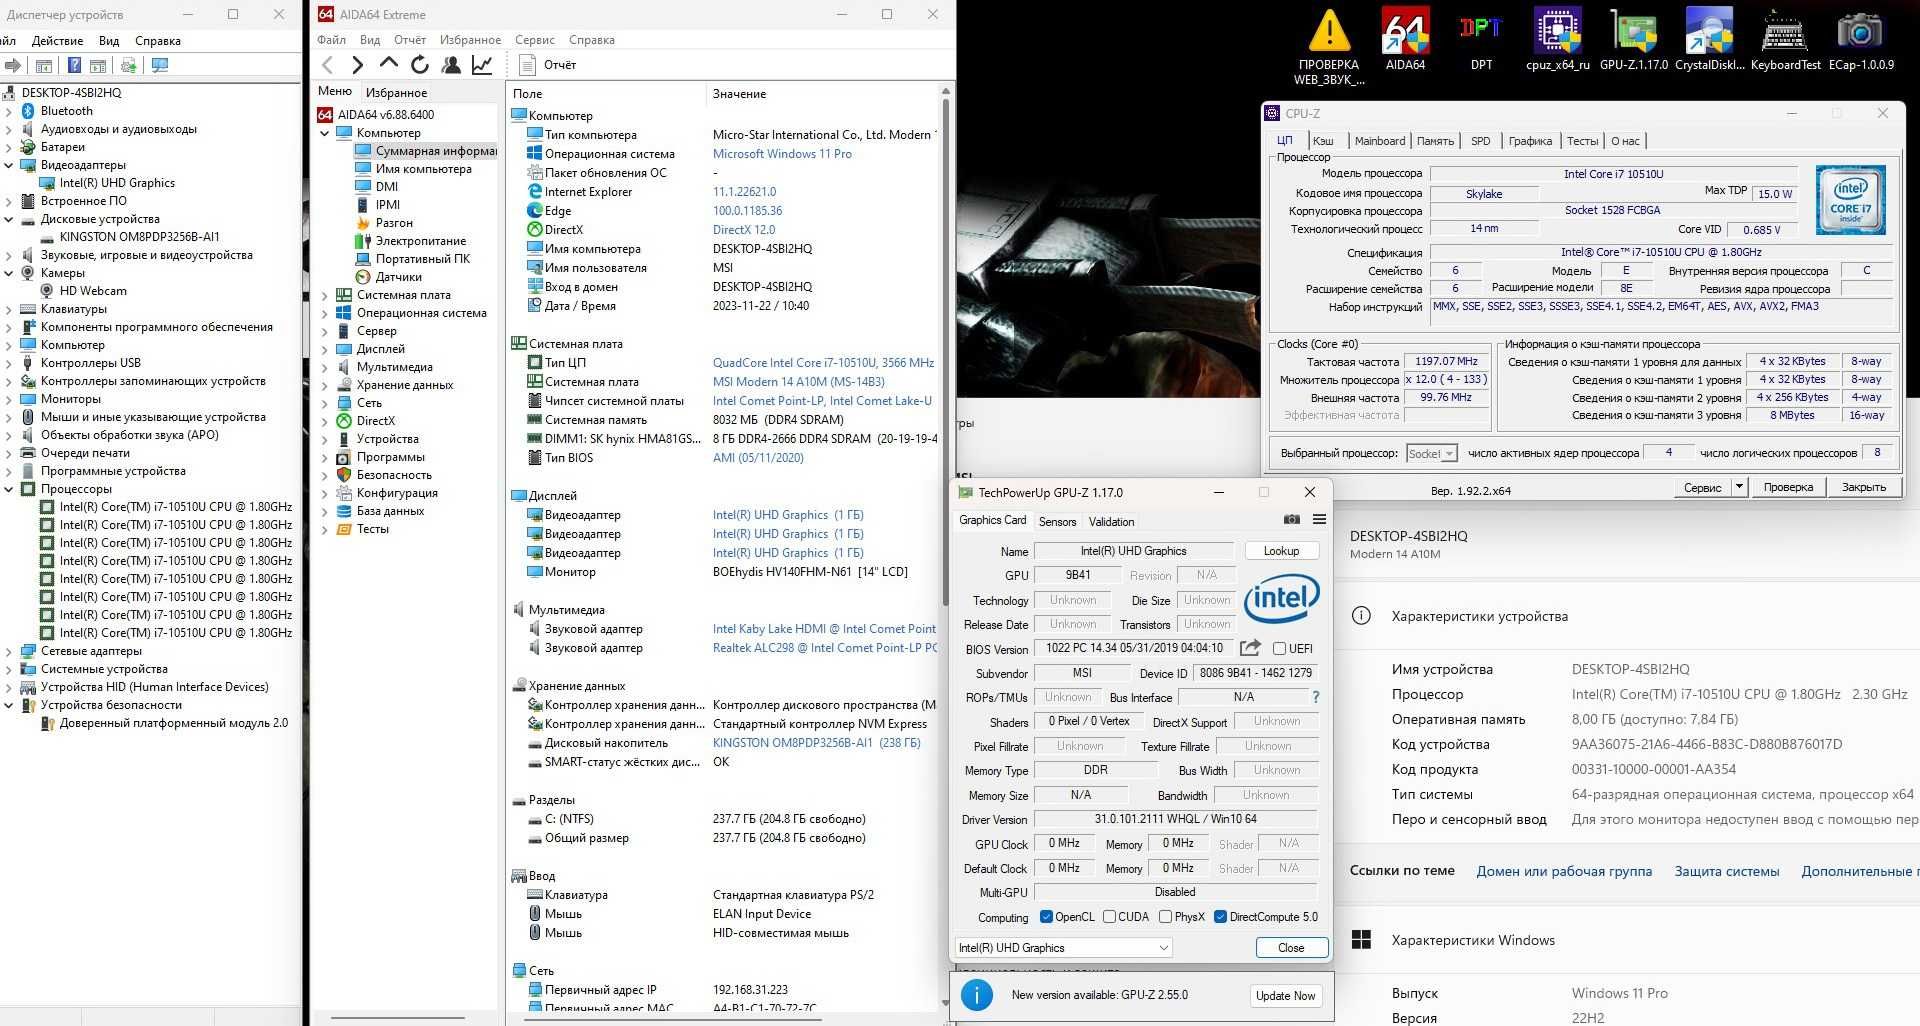
Task: Expand Системная плата in AIDA64 tree
Action: (x=325, y=295)
